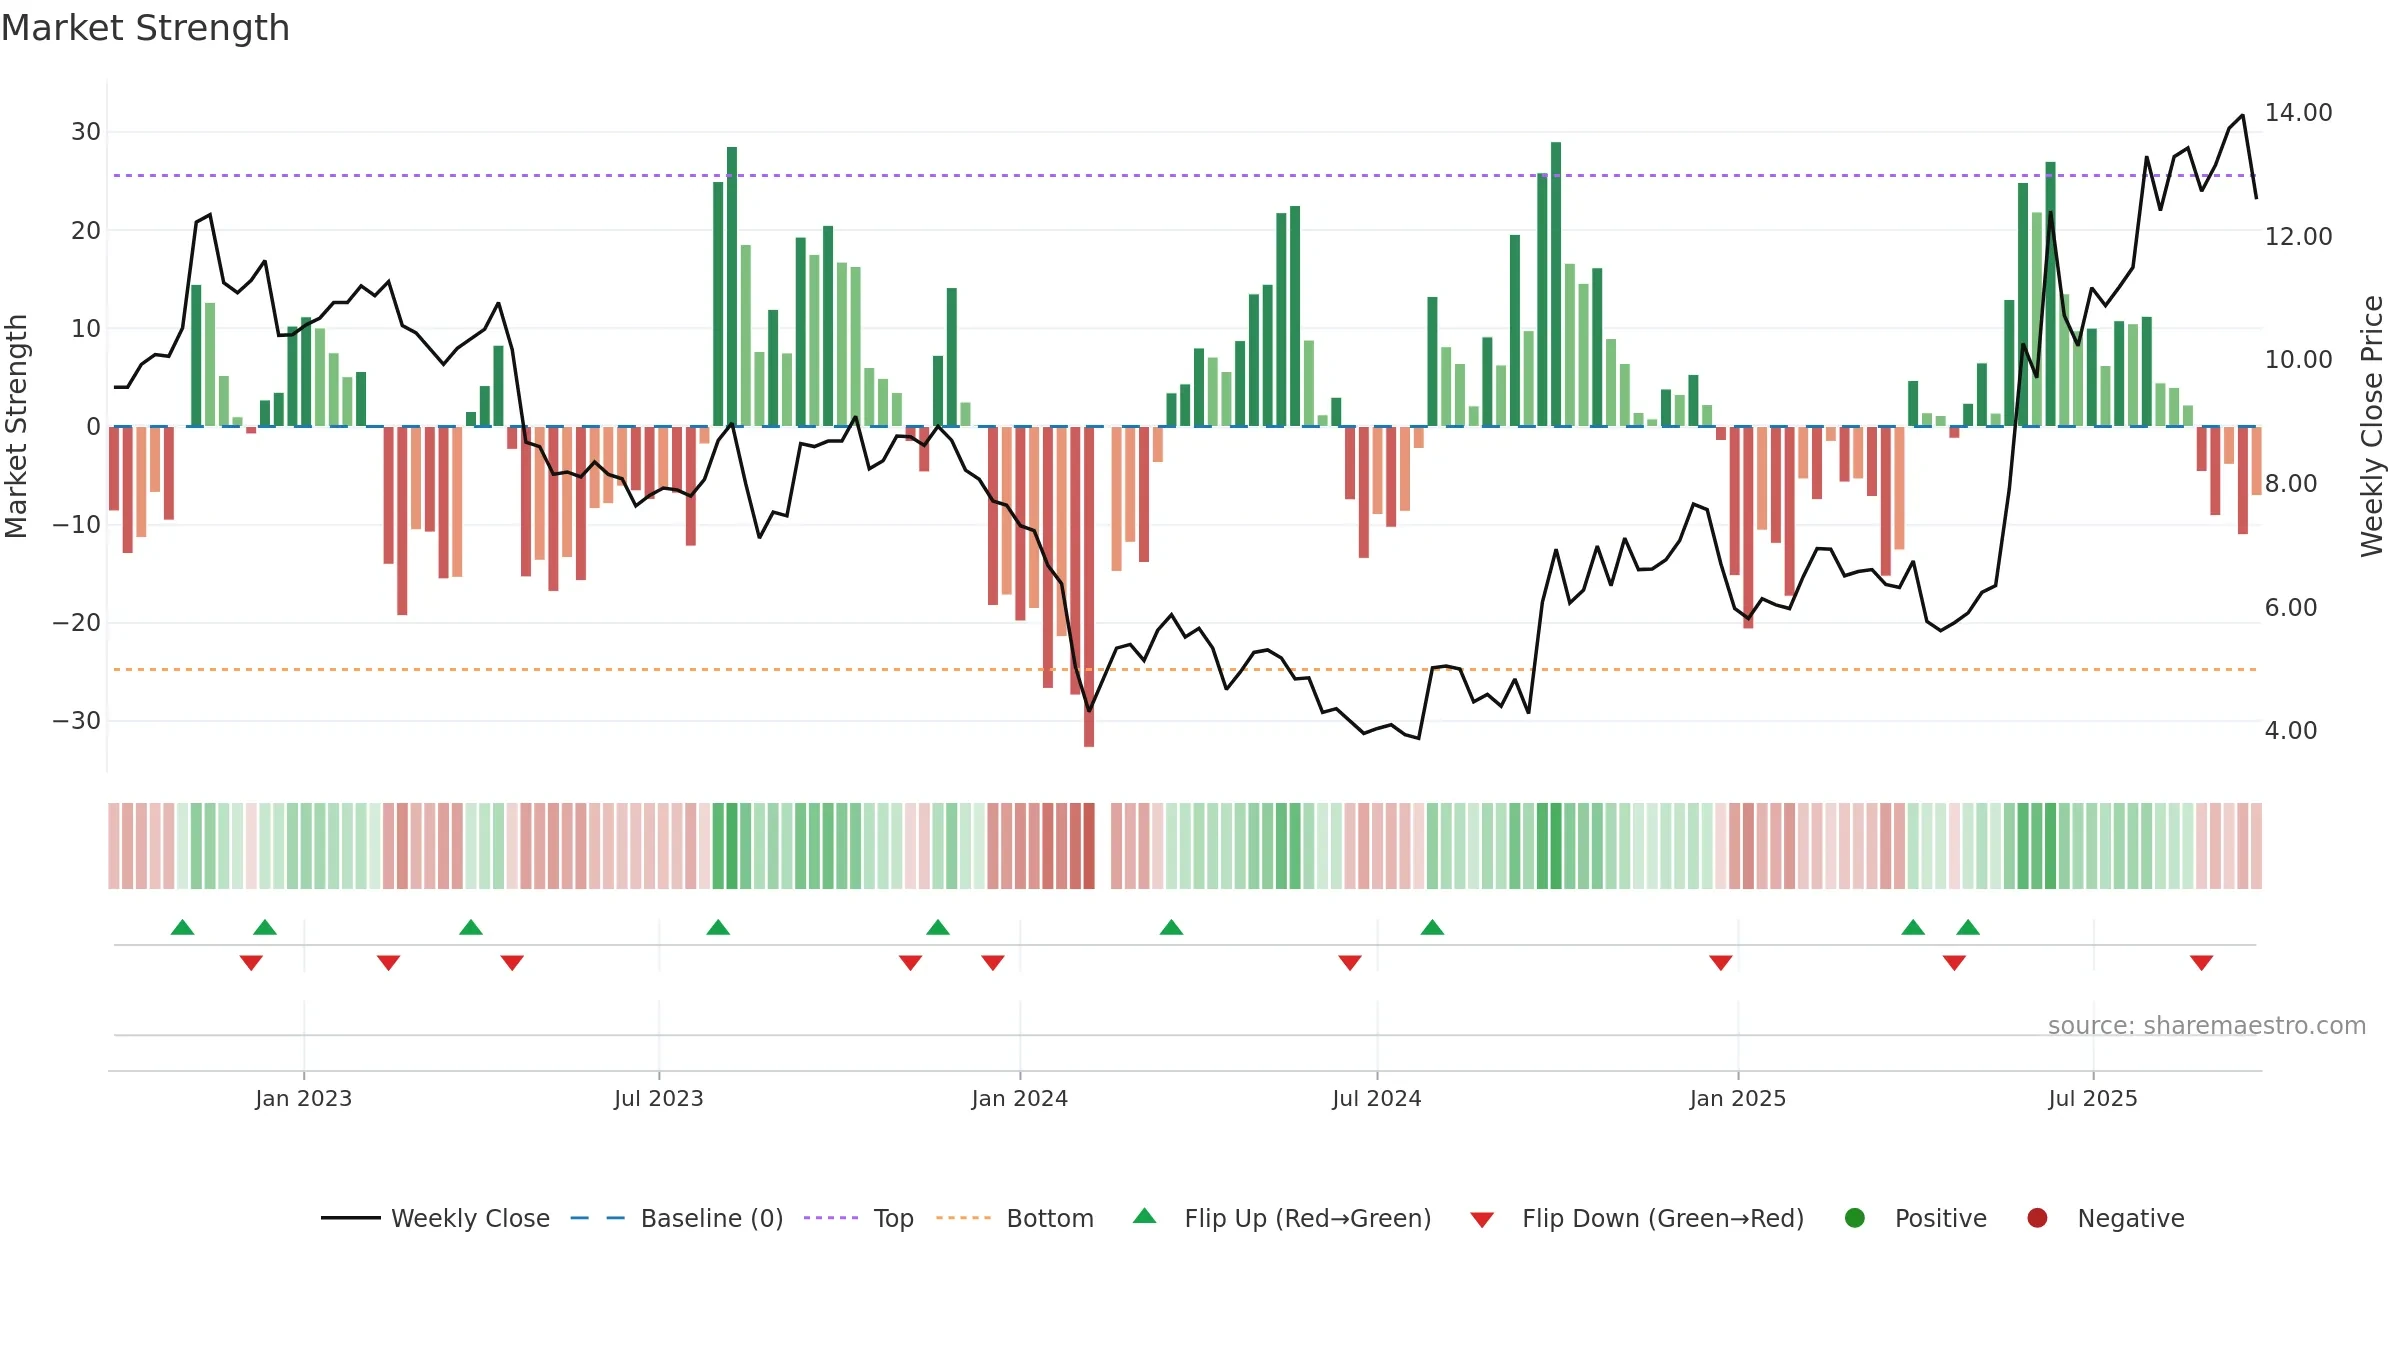The width and height of the screenshot is (2400, 1350).
Task: Click the 14.00 price axis value
Action: (x=2298, y=113)
